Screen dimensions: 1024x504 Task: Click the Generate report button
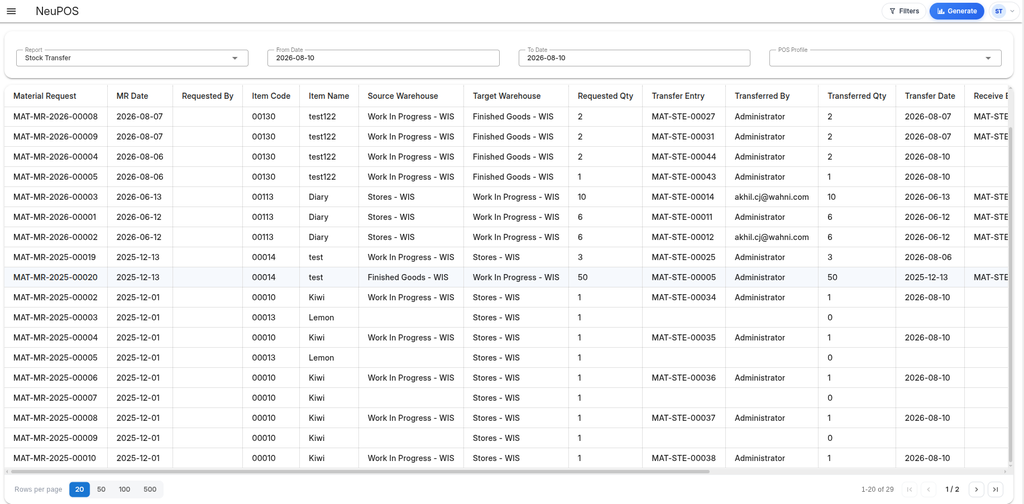(957, 11)
